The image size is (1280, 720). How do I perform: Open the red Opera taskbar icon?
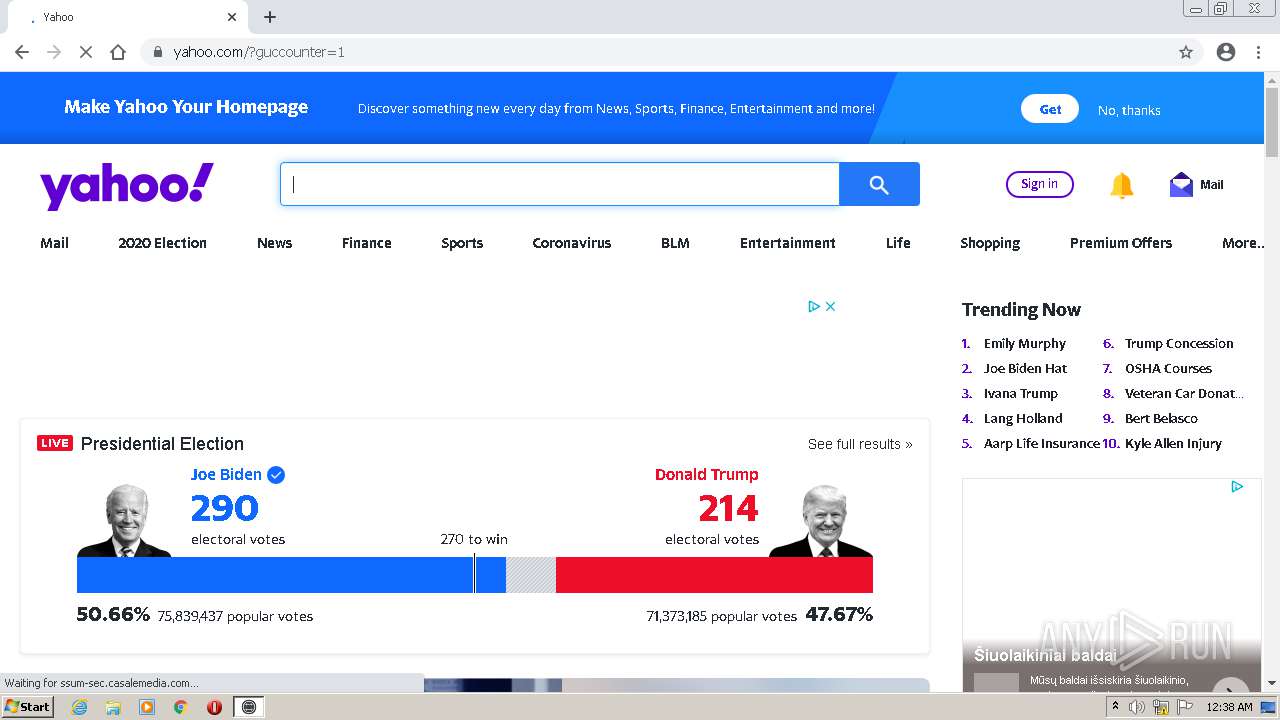pos(214,707)
